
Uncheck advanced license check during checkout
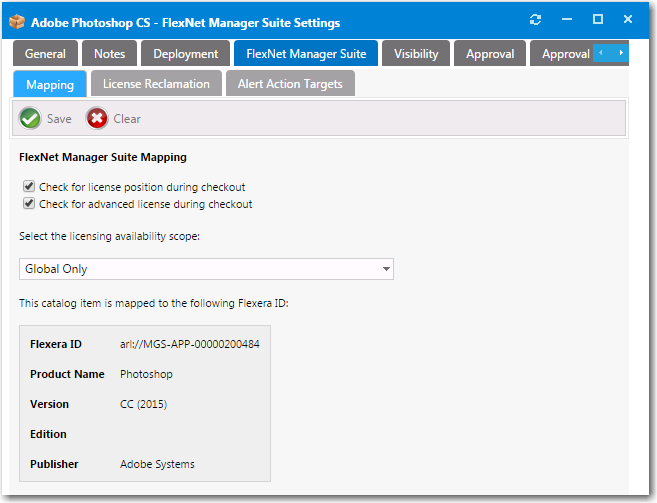[x=29, y=204]
